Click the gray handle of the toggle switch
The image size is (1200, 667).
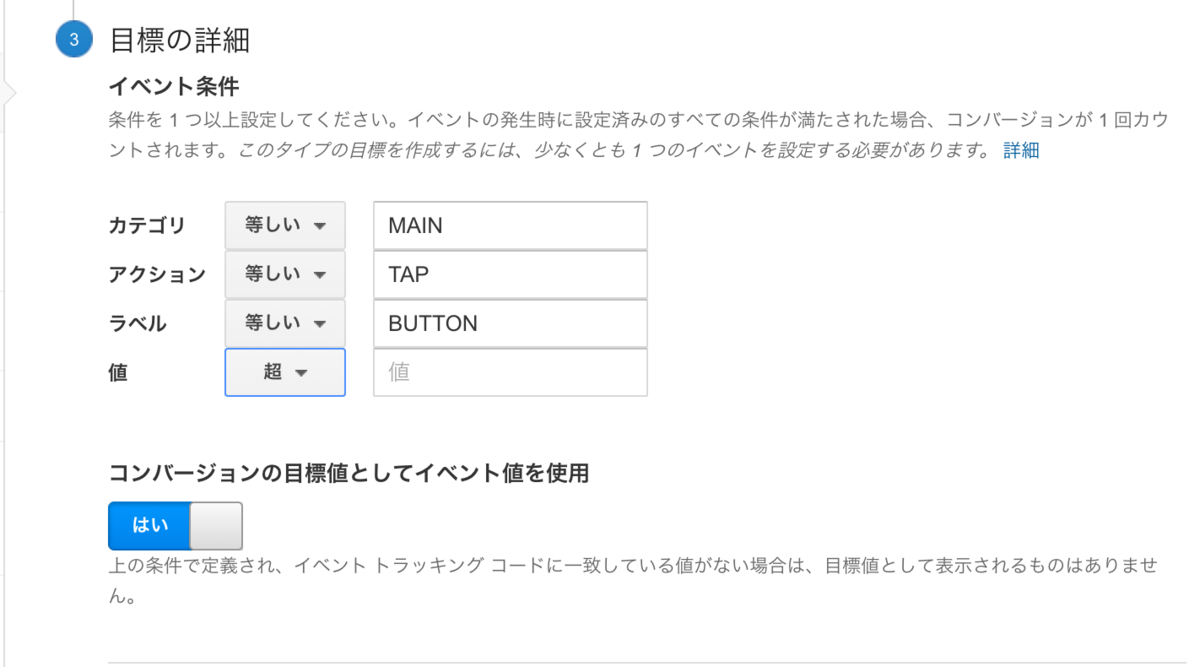216,525
